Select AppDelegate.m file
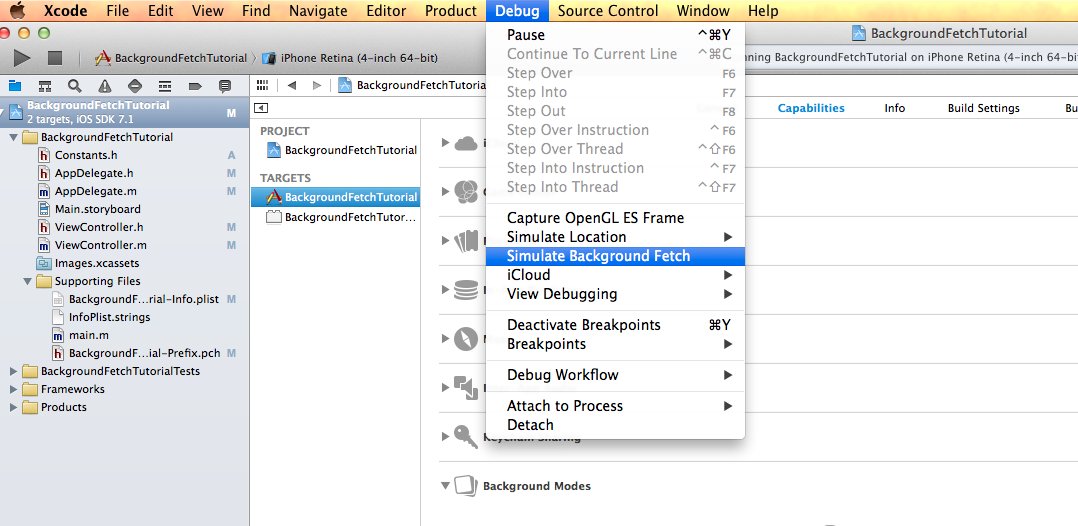This screenshot has height=526, width=1078. click(95, 191)
